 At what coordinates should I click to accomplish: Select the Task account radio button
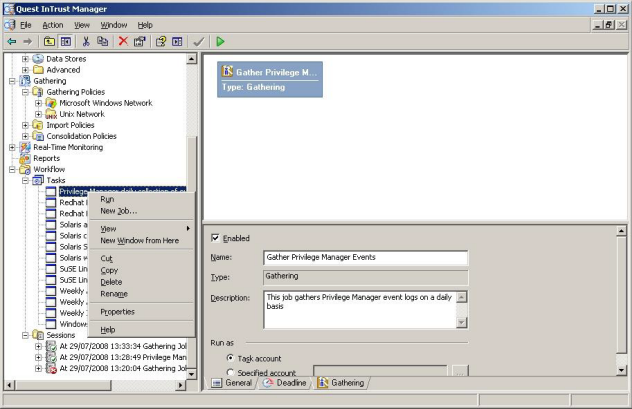[230, 358]
